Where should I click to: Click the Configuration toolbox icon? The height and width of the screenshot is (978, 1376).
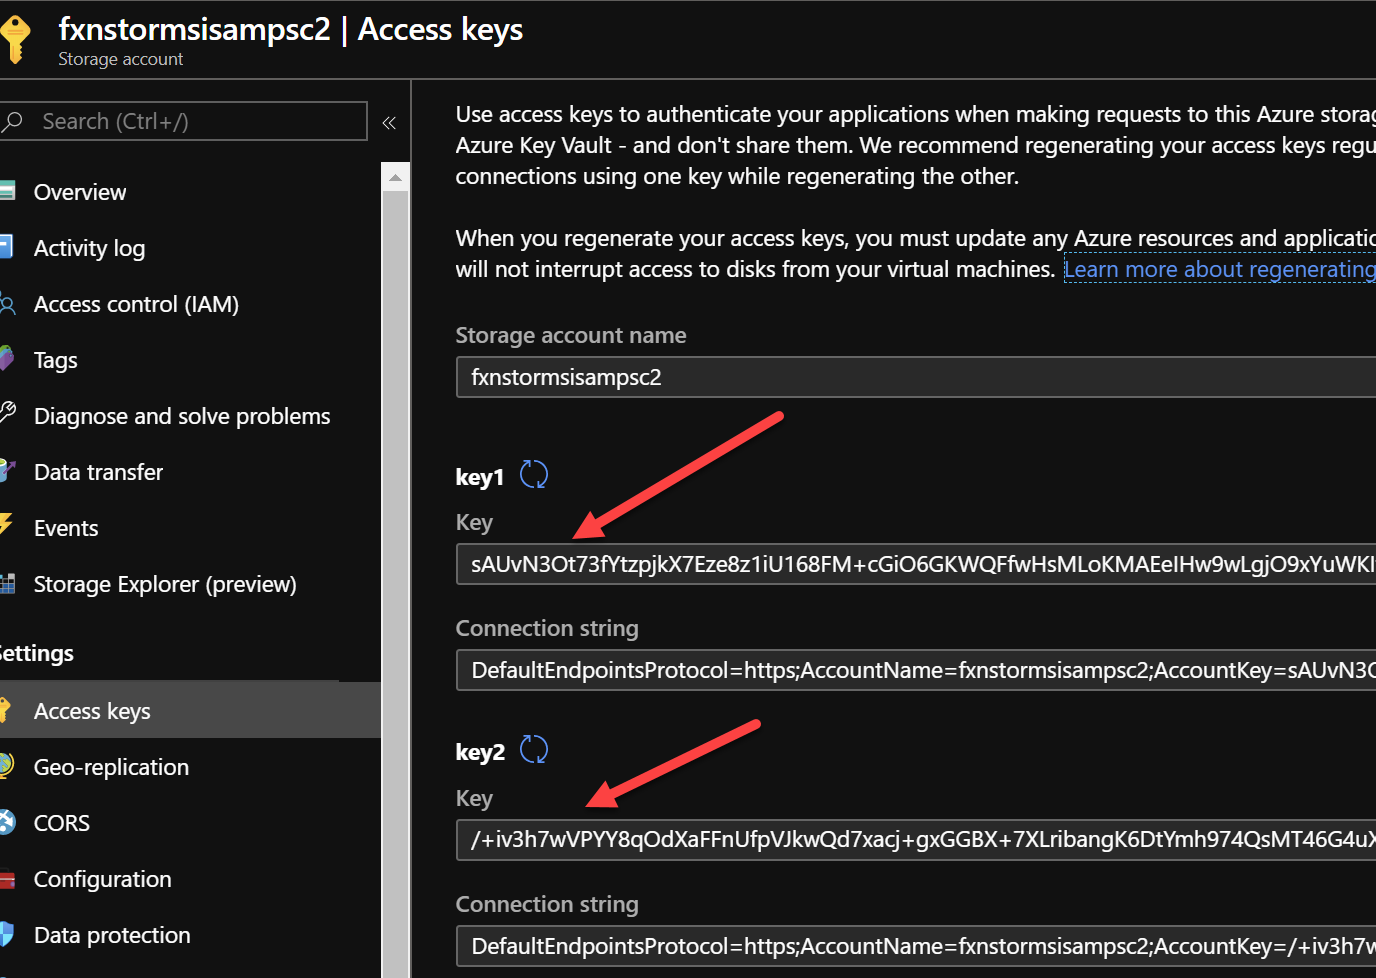[7, 880]
